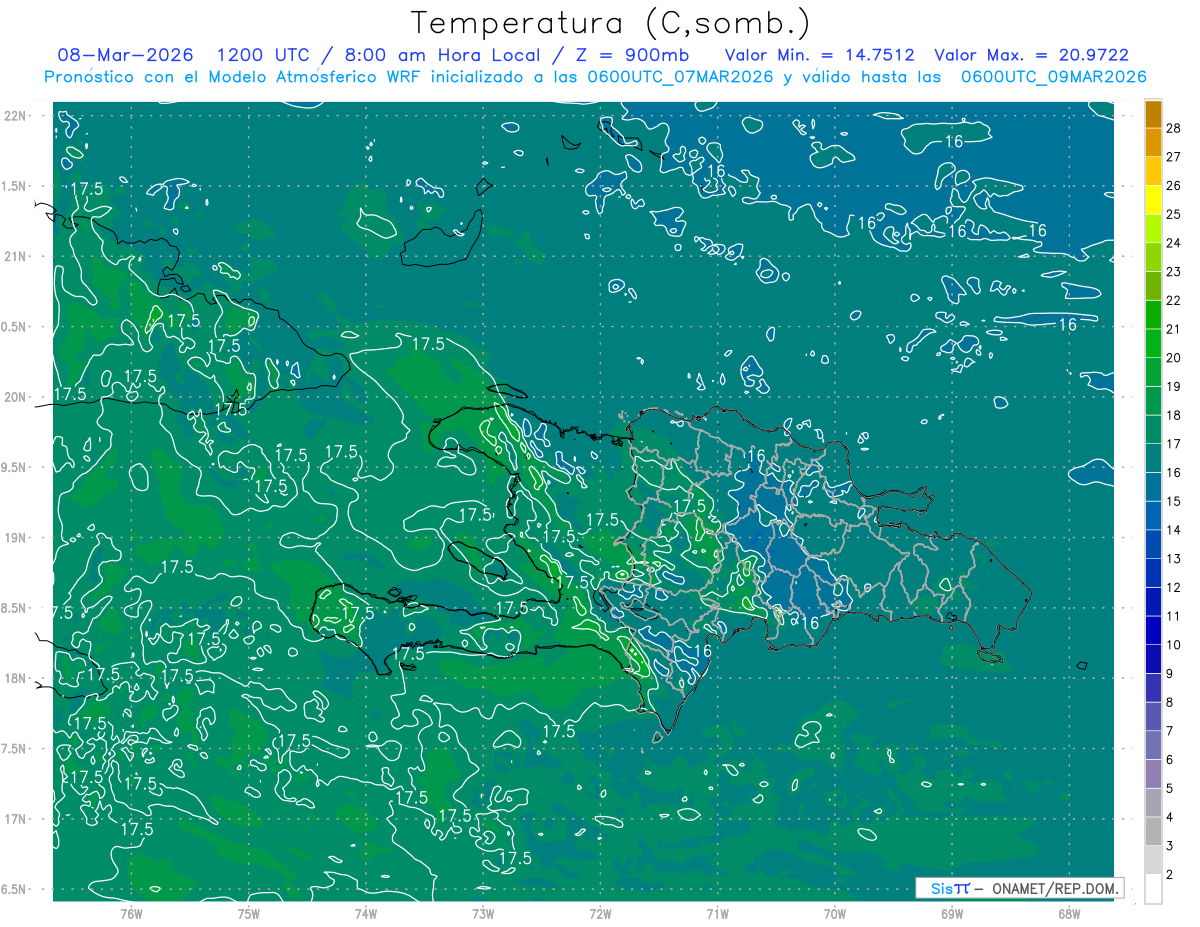The width and height of the screenshot is (1200, 927).
Task: Click the legend value '17'
Action: pyautogui.click(x=1174, y=444)
